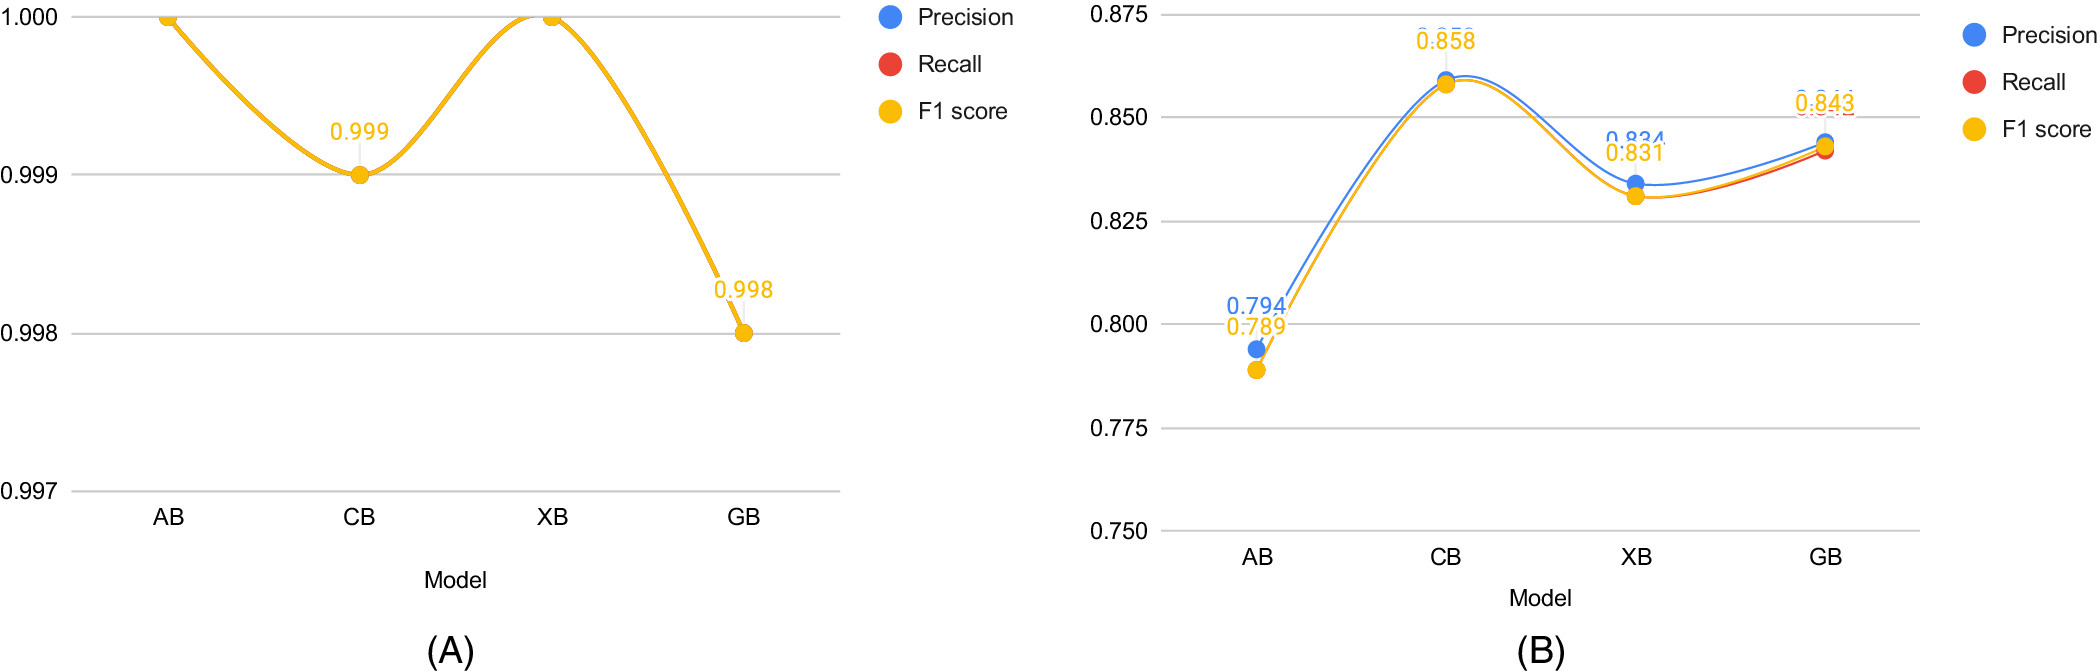Click the Recall legend text in chart A
Screen dimensions: 2100x671
click(950, 64)
